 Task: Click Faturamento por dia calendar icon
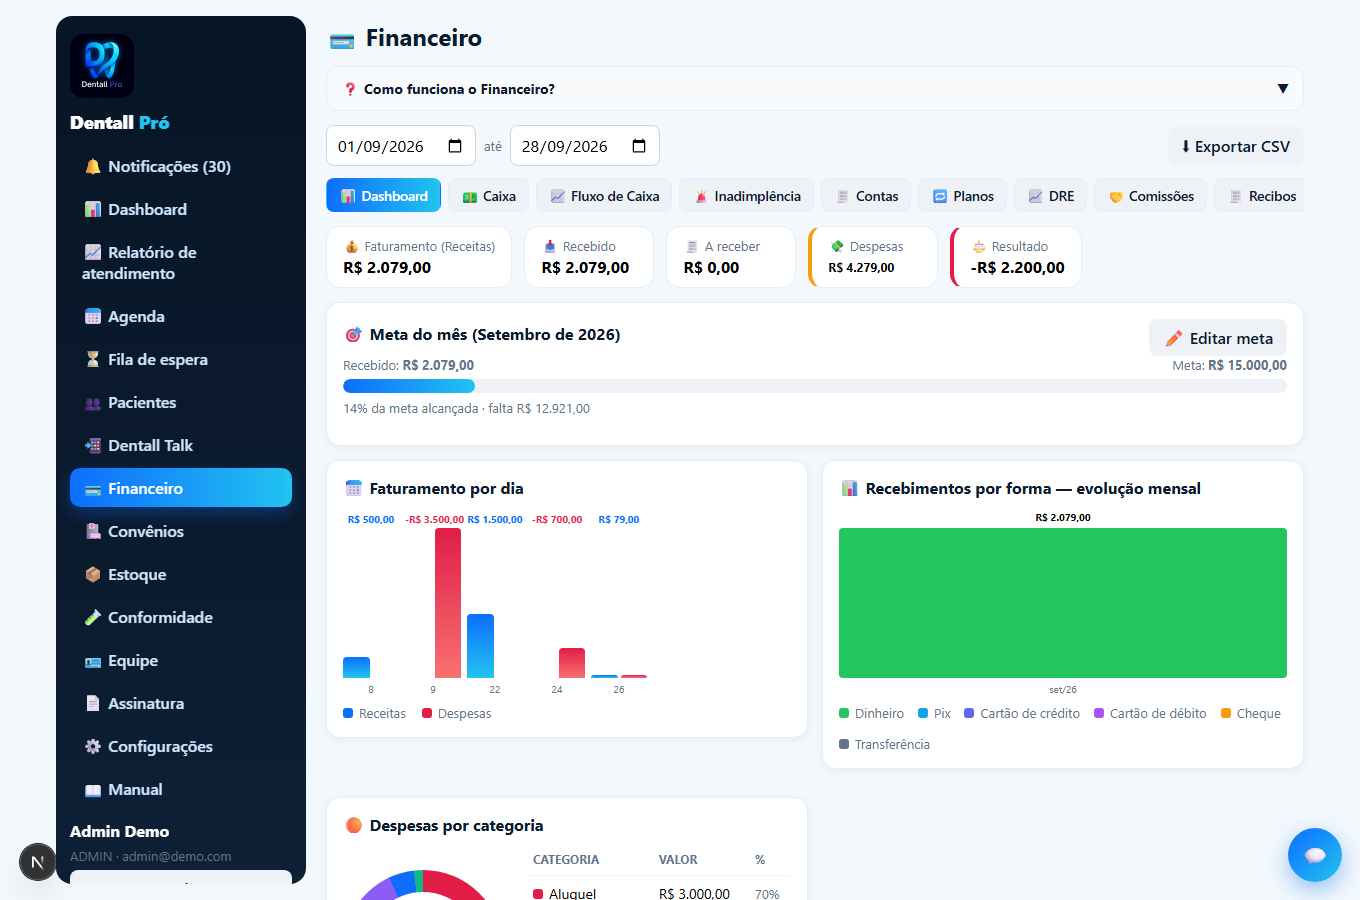353,488
